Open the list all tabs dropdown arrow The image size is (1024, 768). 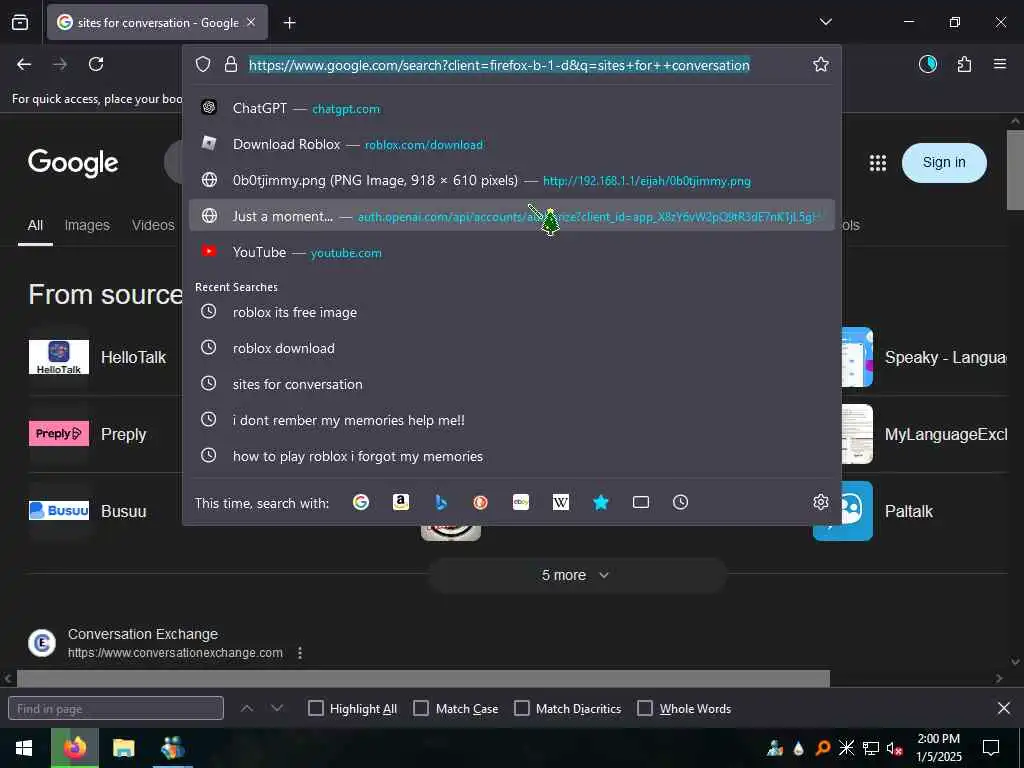click(825, 22)
